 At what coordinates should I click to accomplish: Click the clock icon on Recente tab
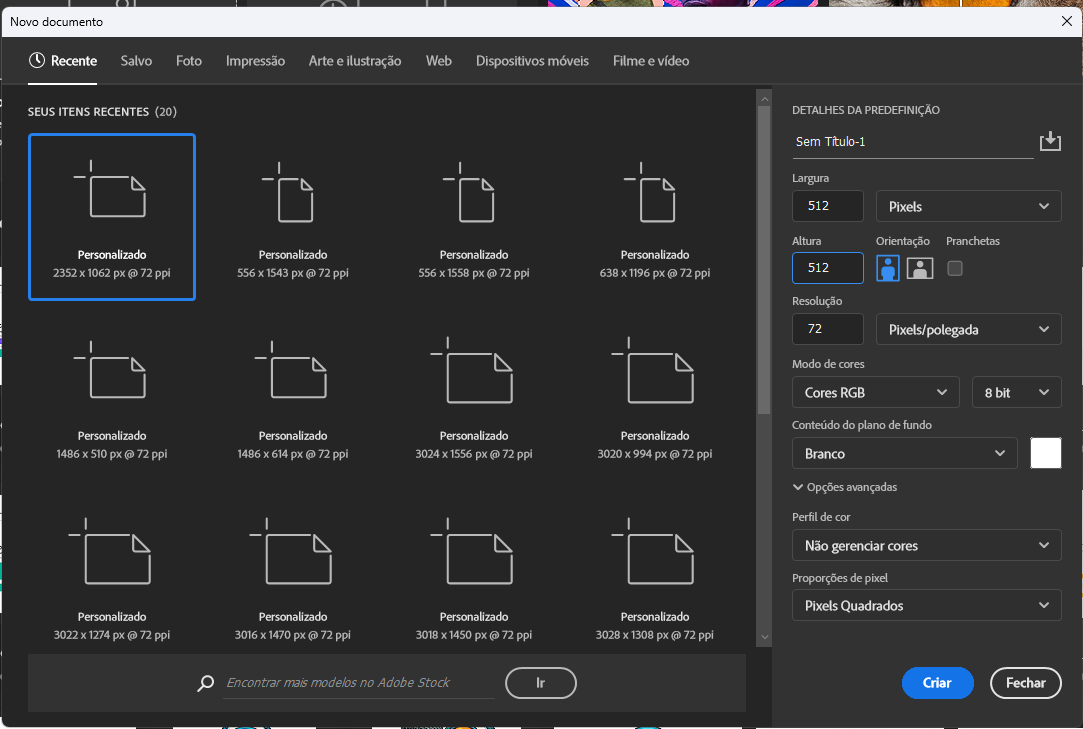[37, 61]
